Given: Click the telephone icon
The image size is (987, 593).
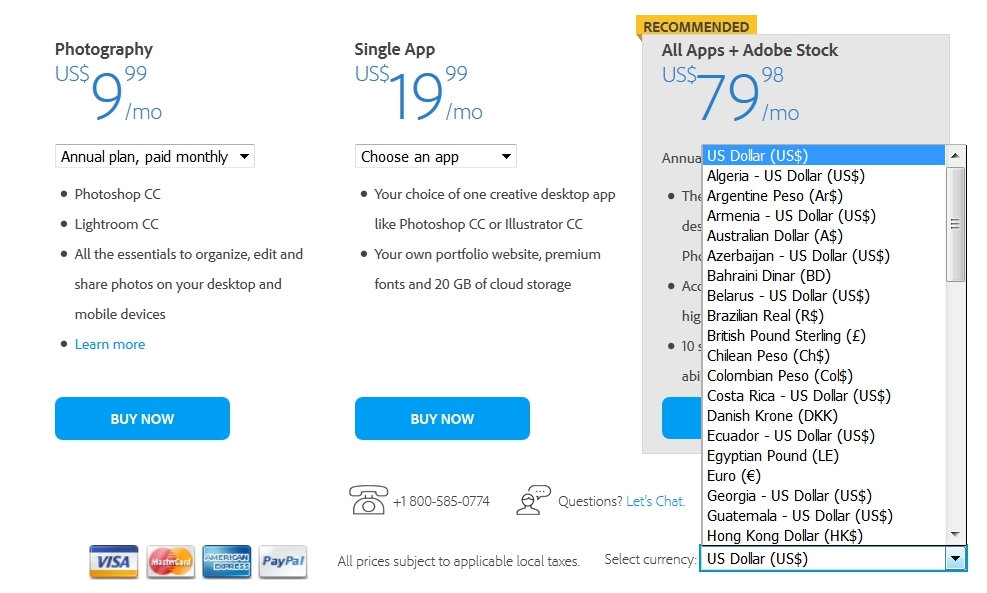Looking at the screenshot, I should [x=368, y=499].
